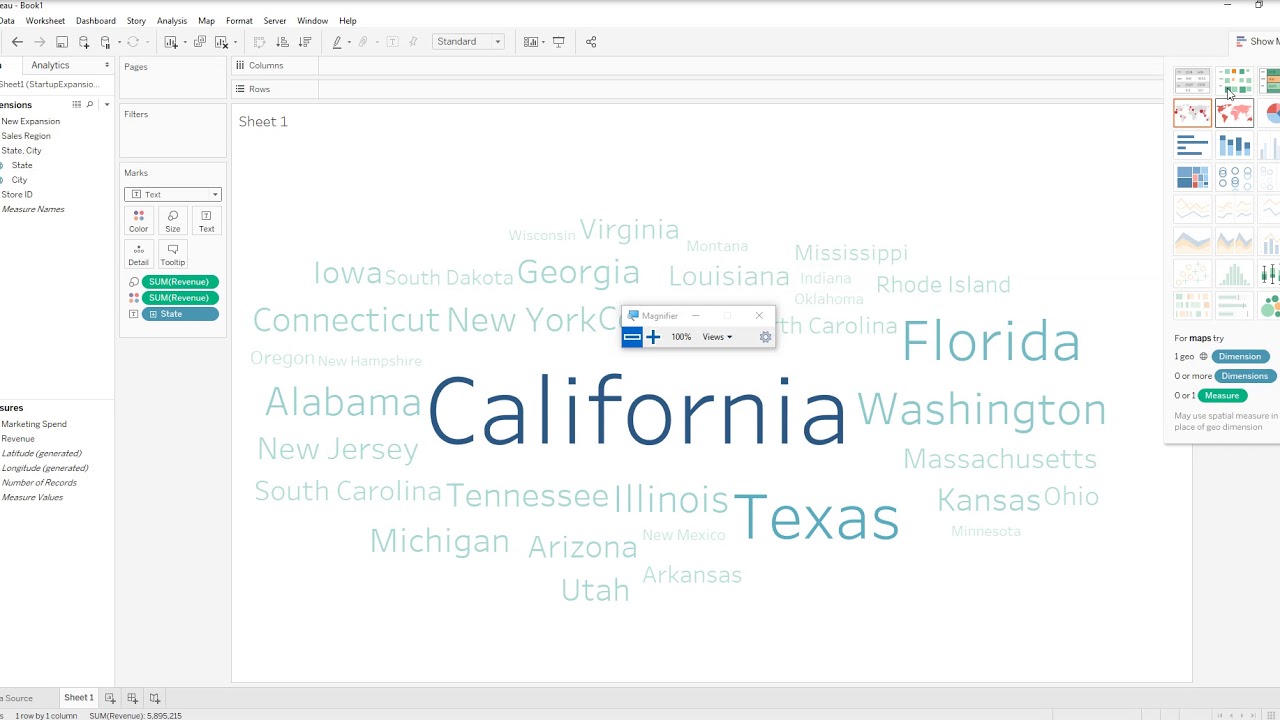1280x720 pixels.
Task: Click the California word in the cloud
Action: (x=637, y=411)
